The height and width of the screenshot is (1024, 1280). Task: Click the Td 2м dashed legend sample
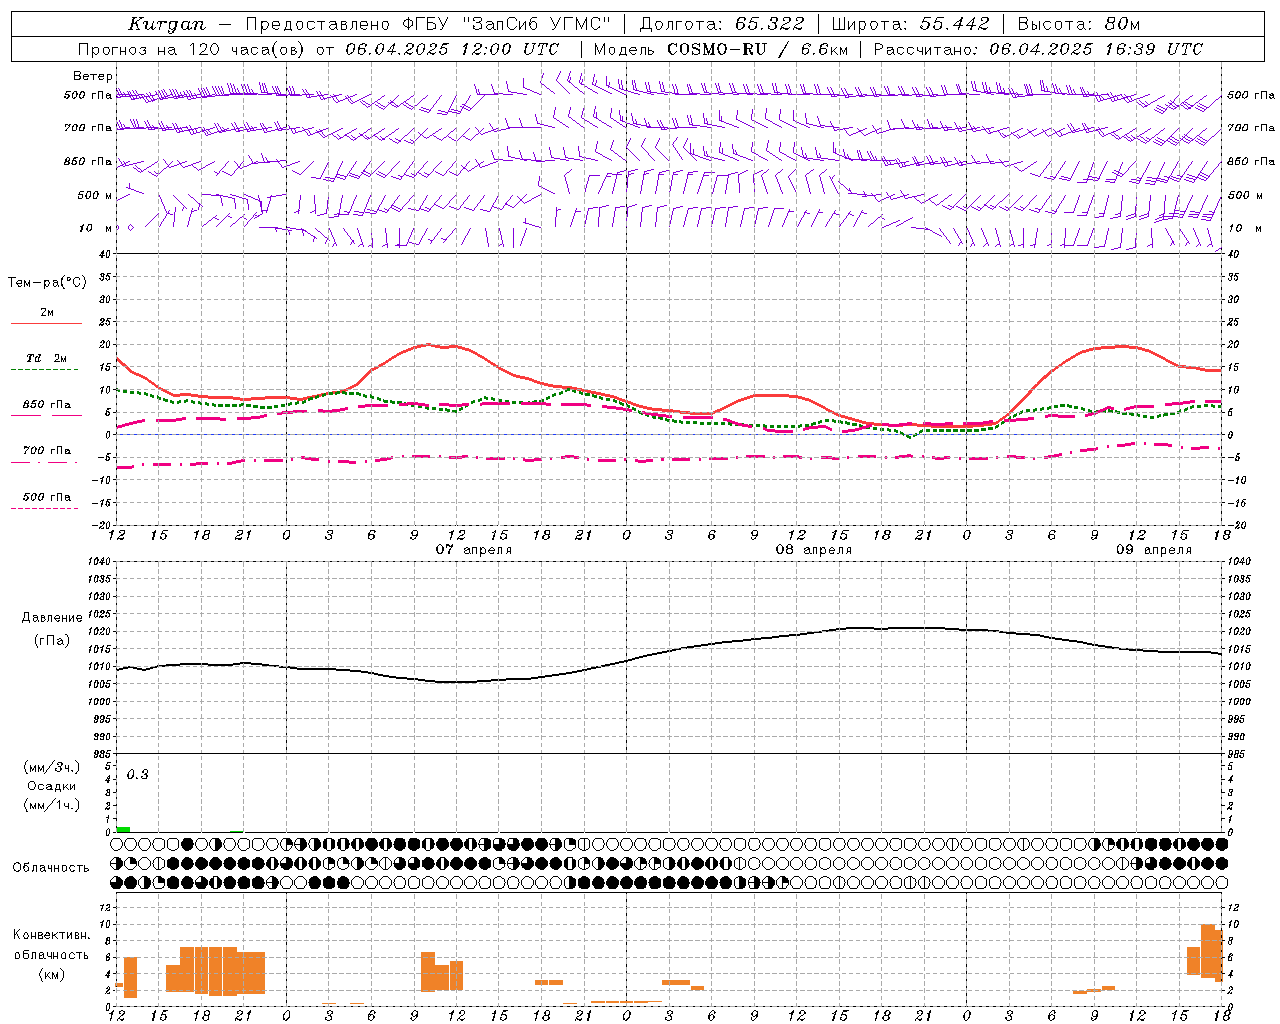(46, 370)
